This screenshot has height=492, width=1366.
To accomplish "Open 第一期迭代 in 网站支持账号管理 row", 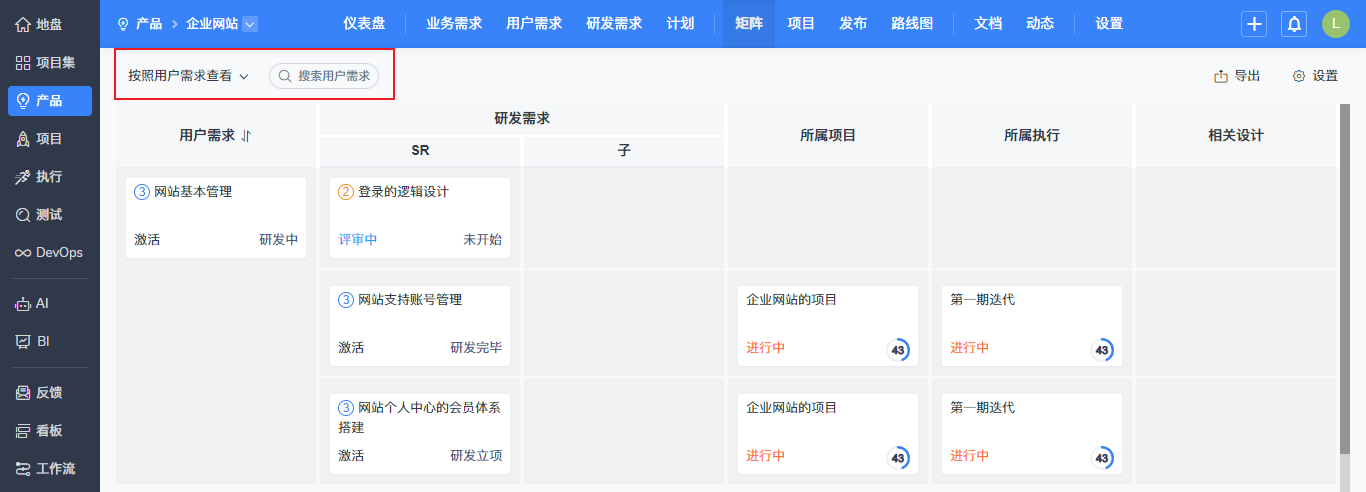I will [x=1032, y=326].
